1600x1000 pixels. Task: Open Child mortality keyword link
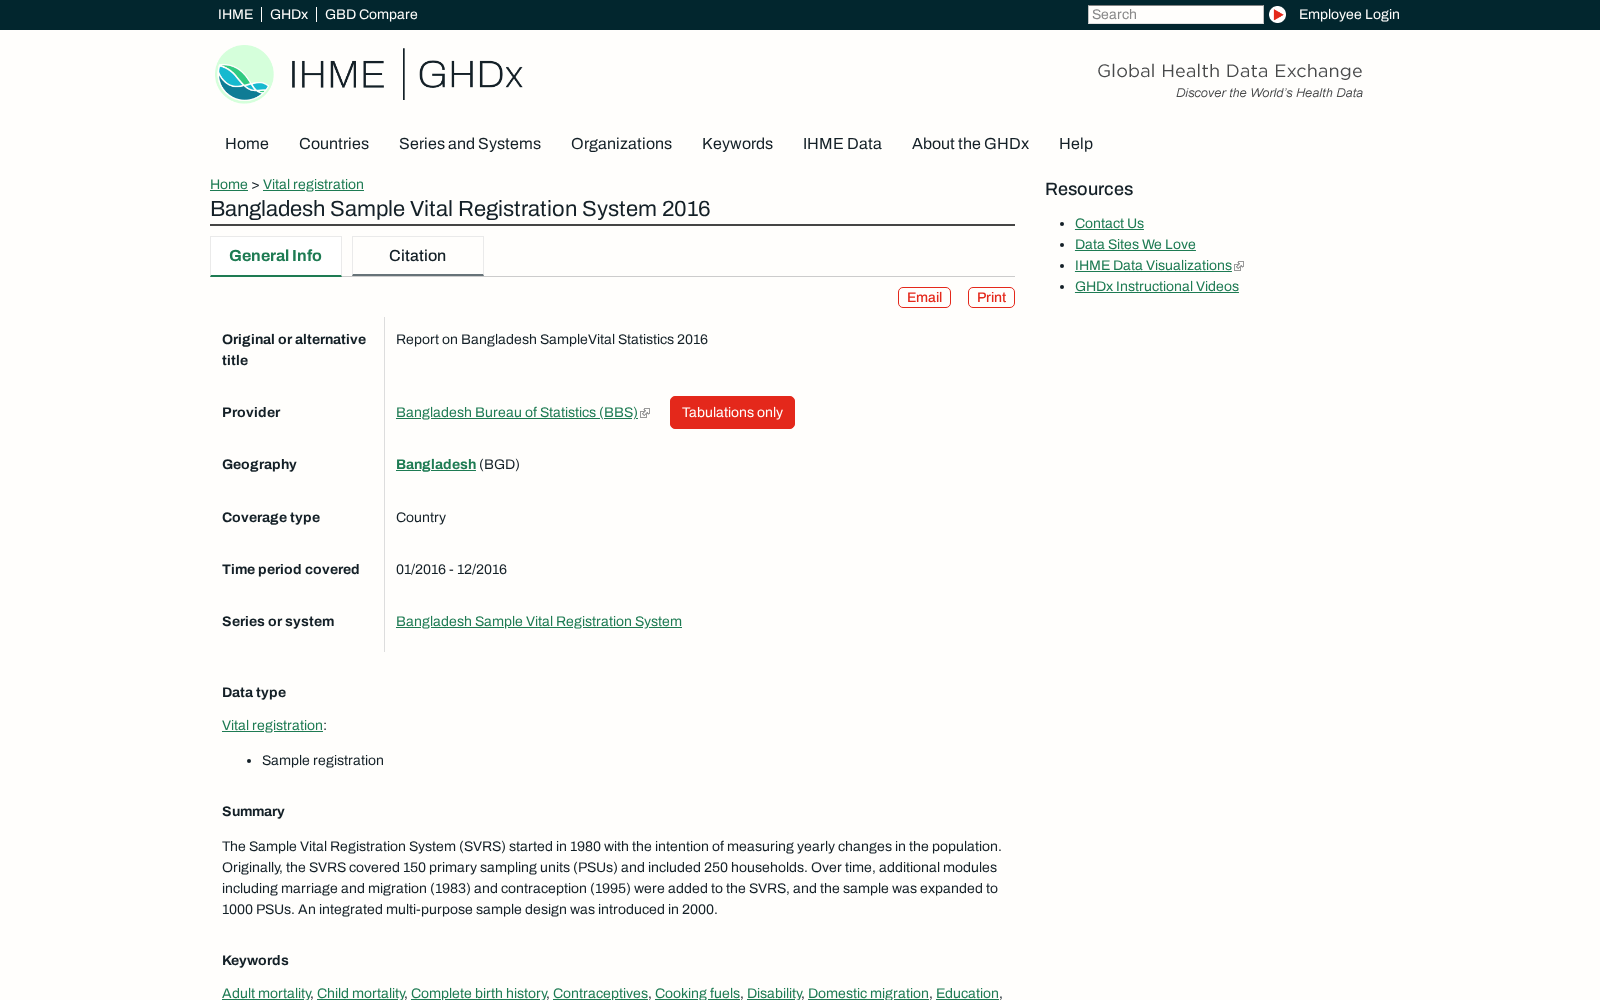361,993
